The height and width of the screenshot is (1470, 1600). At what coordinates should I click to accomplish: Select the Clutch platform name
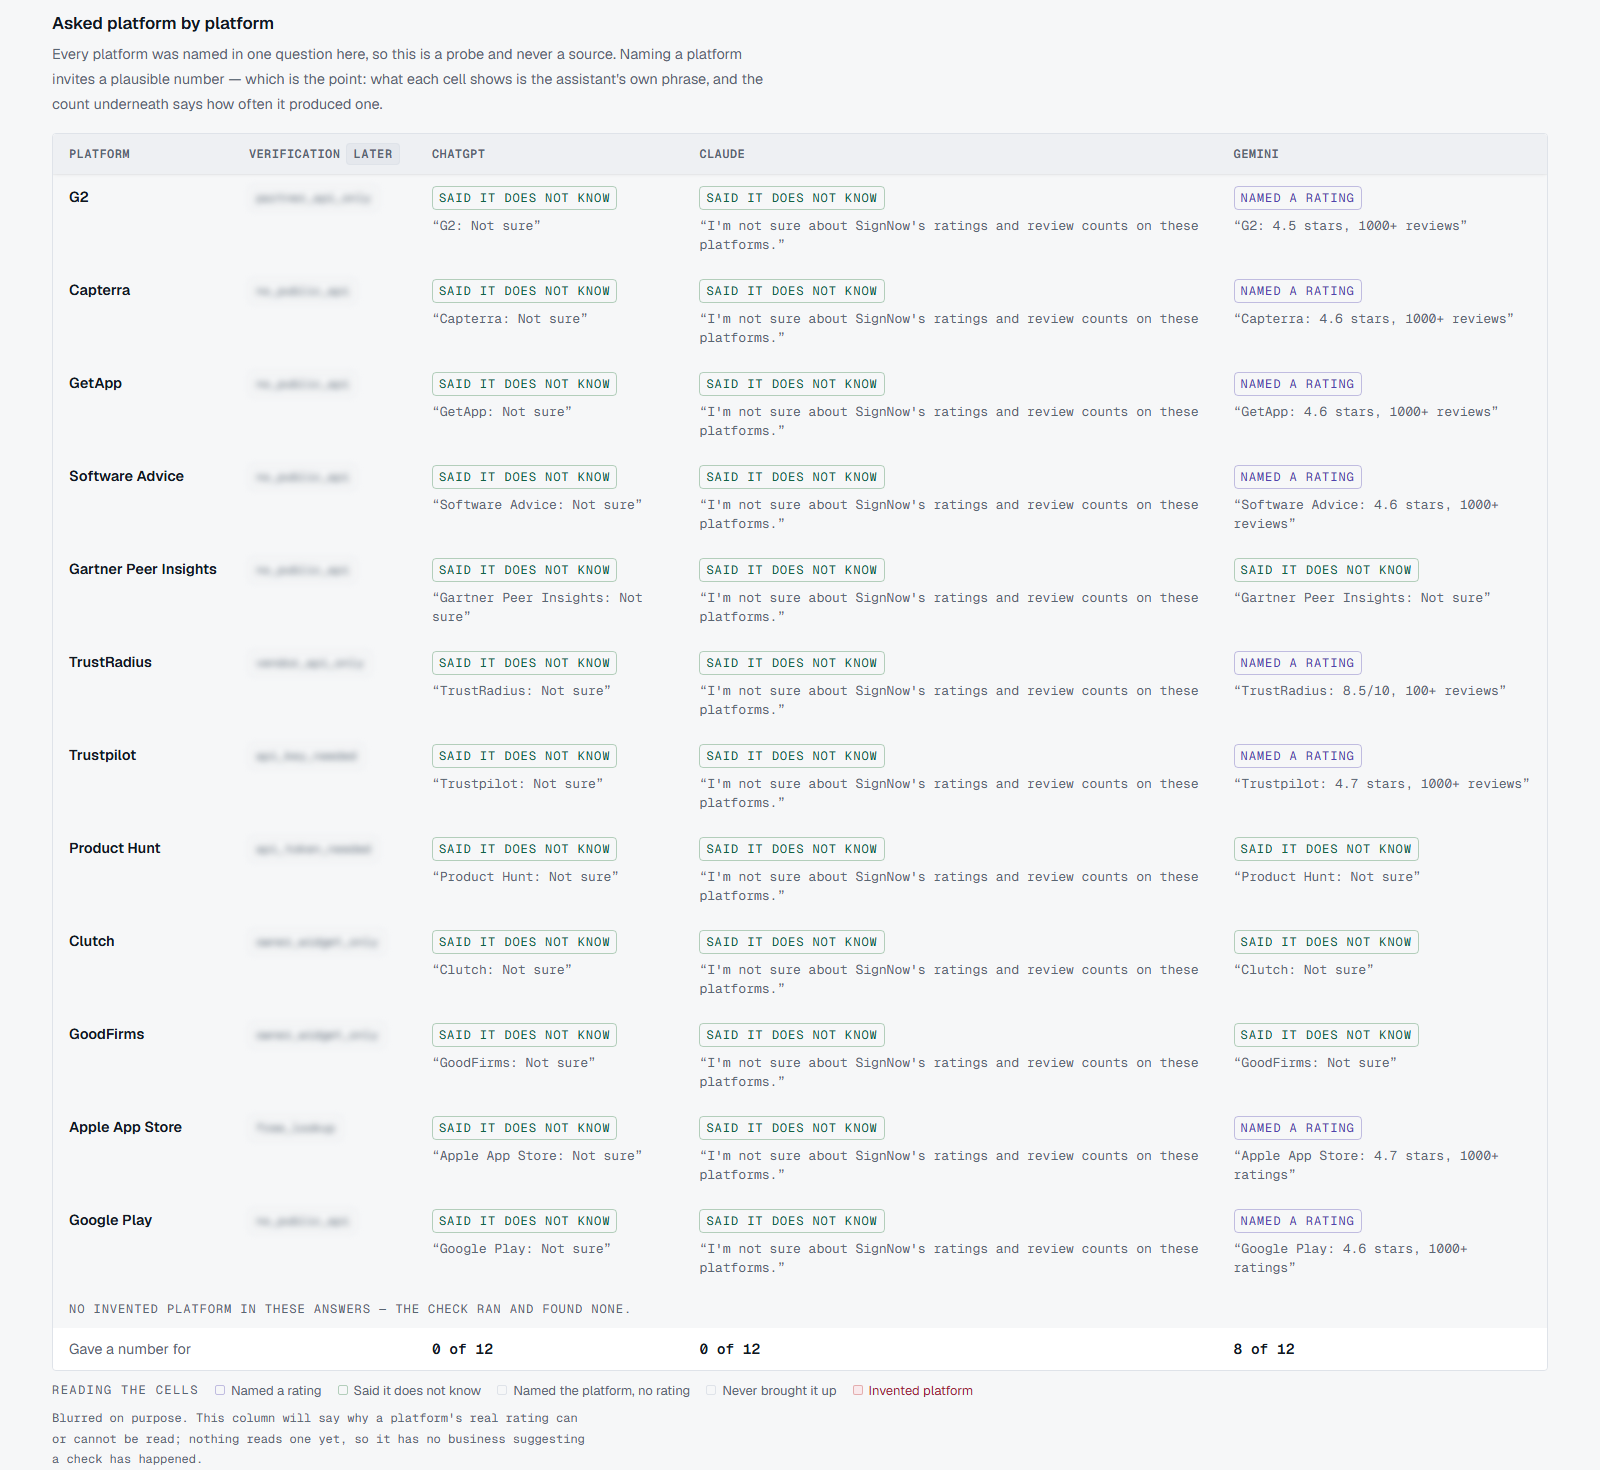pos(92,941)
